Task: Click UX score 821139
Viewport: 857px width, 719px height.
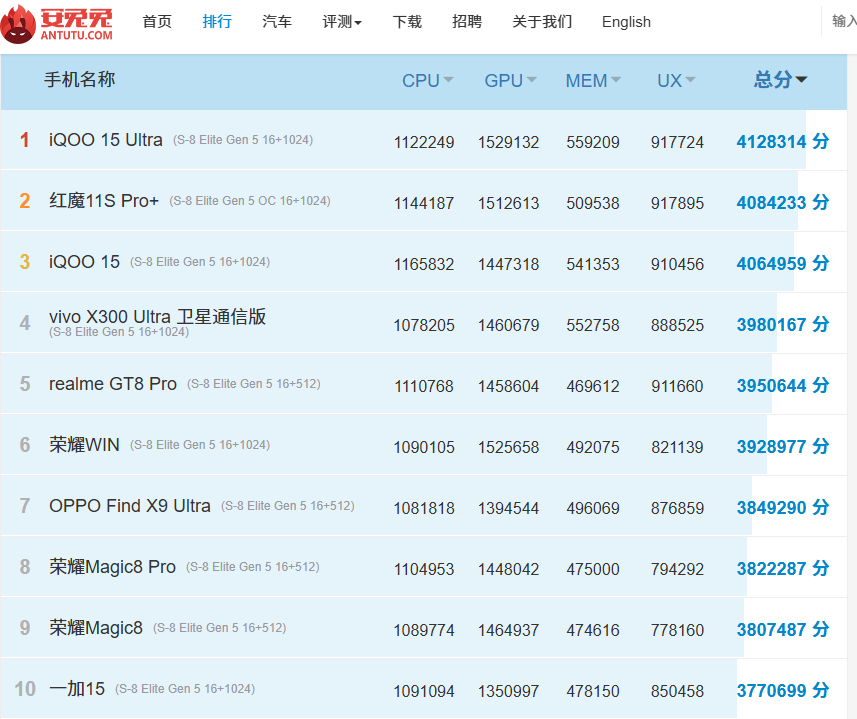Action: tap(677, 447)
